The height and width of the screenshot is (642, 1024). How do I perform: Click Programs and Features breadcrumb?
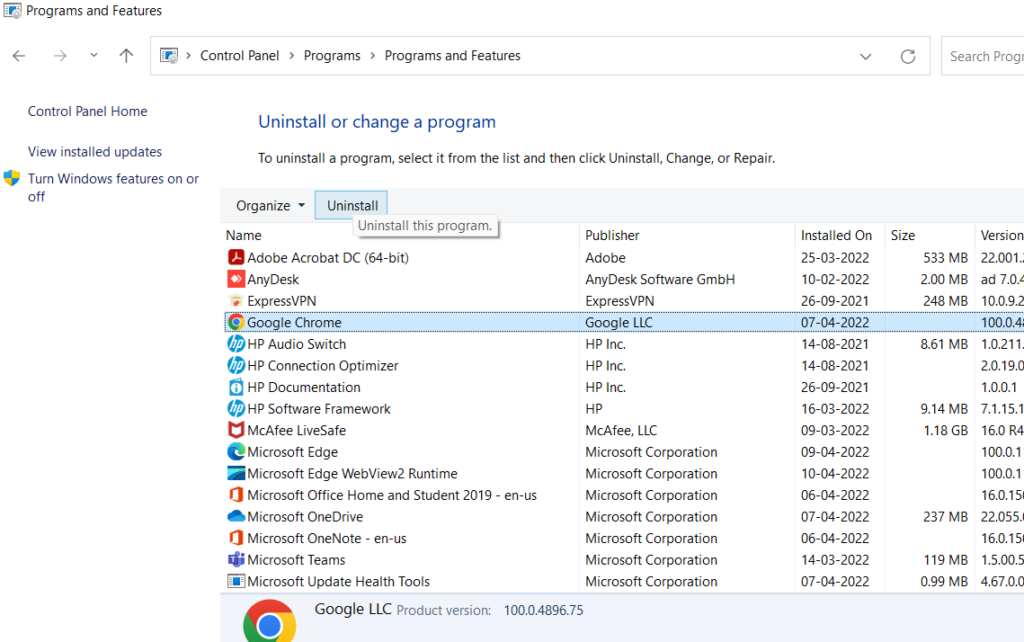[453, 56]
